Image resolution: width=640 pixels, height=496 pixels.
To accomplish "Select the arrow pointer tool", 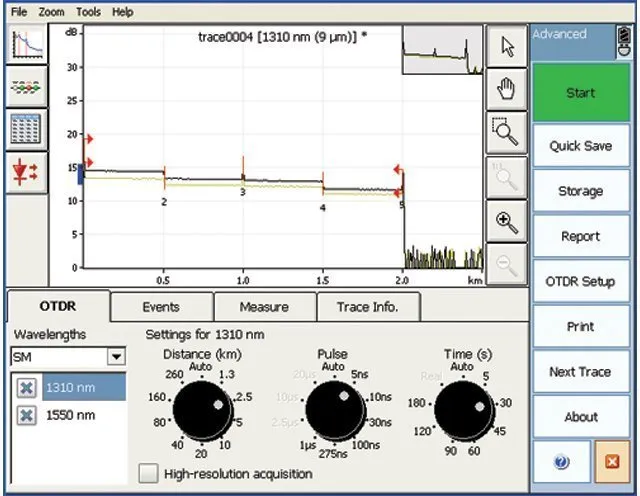I will [x=507, y=46].
